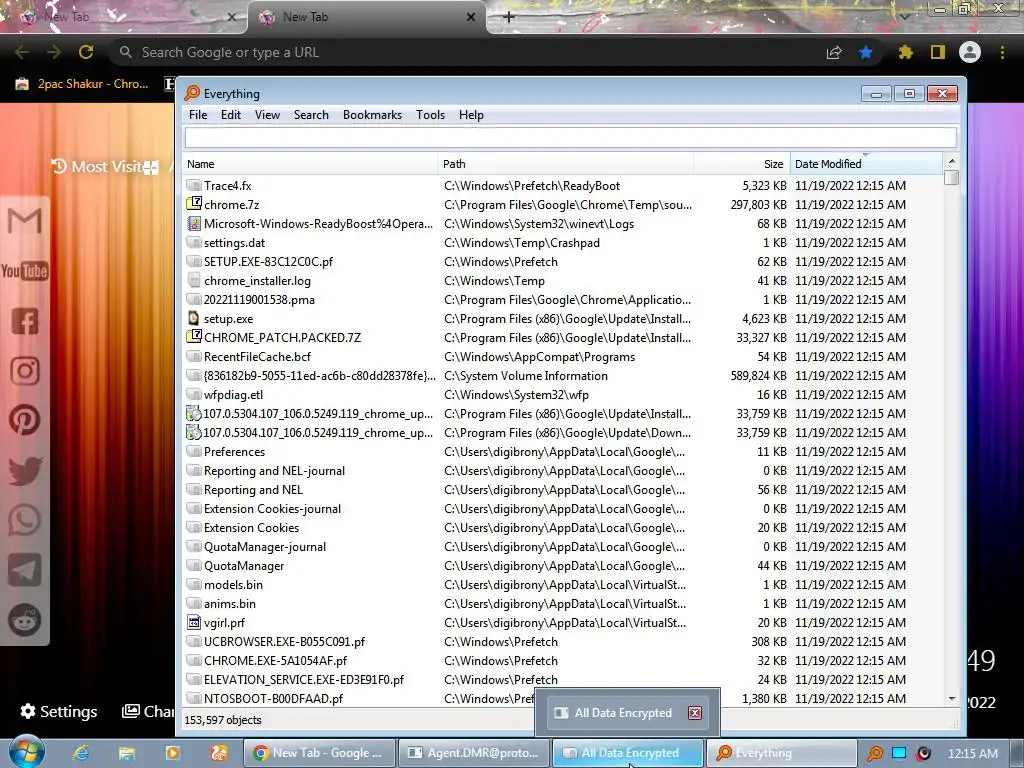Click the results scrollbar down arrow
Image resolution: width=1024 pixels, height=768 pixels.
click(952, 698)
